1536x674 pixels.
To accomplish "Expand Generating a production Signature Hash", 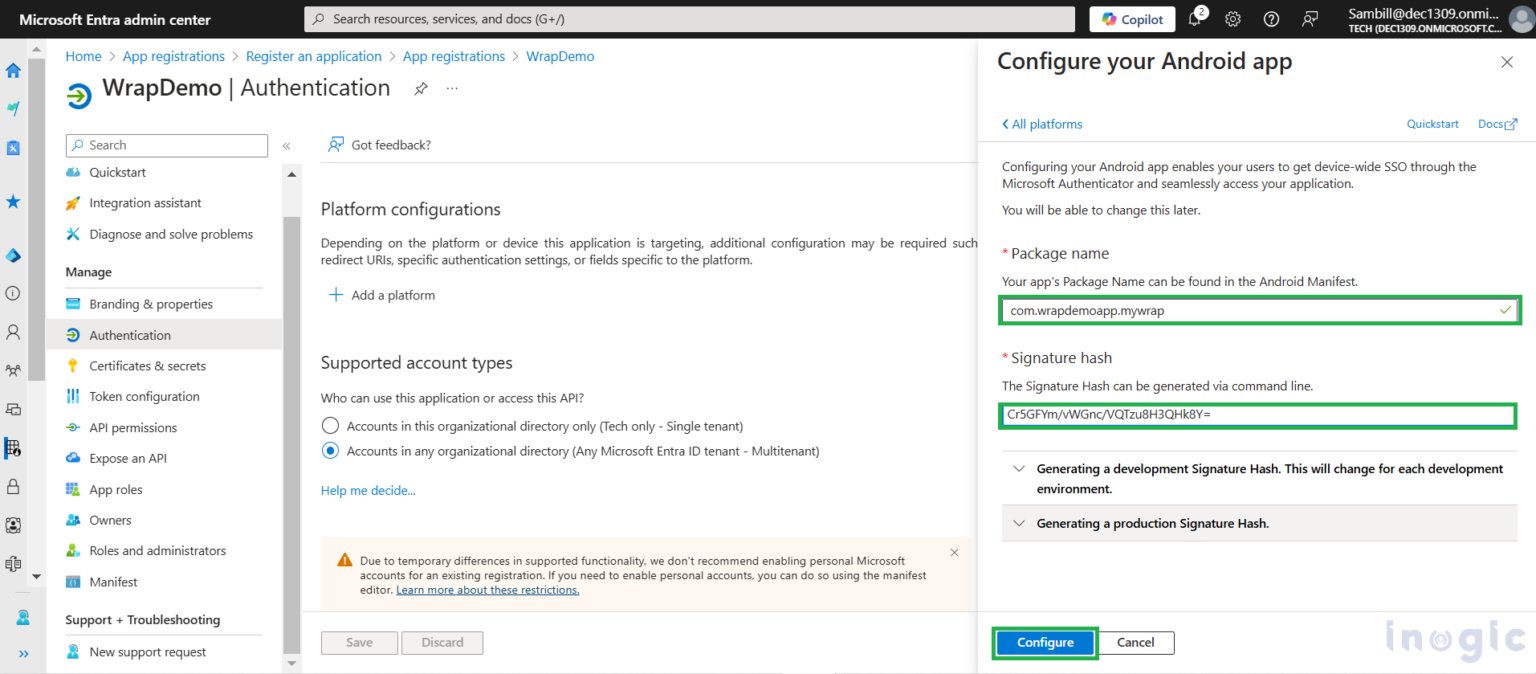I will click(1018, 522).
